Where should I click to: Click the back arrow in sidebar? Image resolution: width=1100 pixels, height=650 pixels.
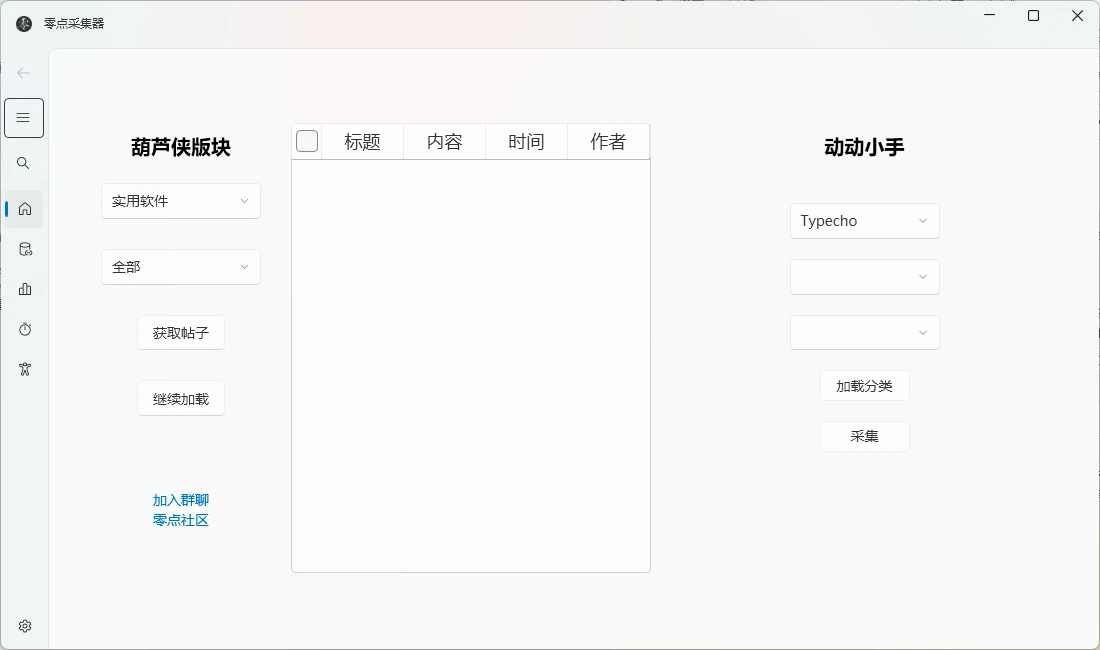24,73
